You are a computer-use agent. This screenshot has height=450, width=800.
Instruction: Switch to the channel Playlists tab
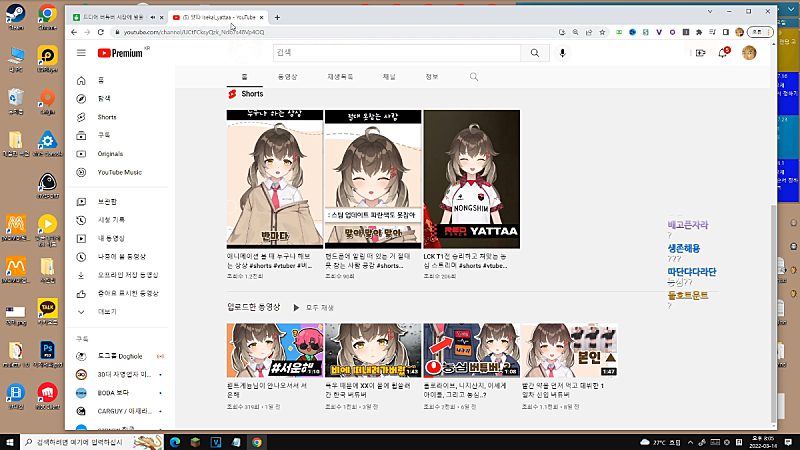coord(340,77)
